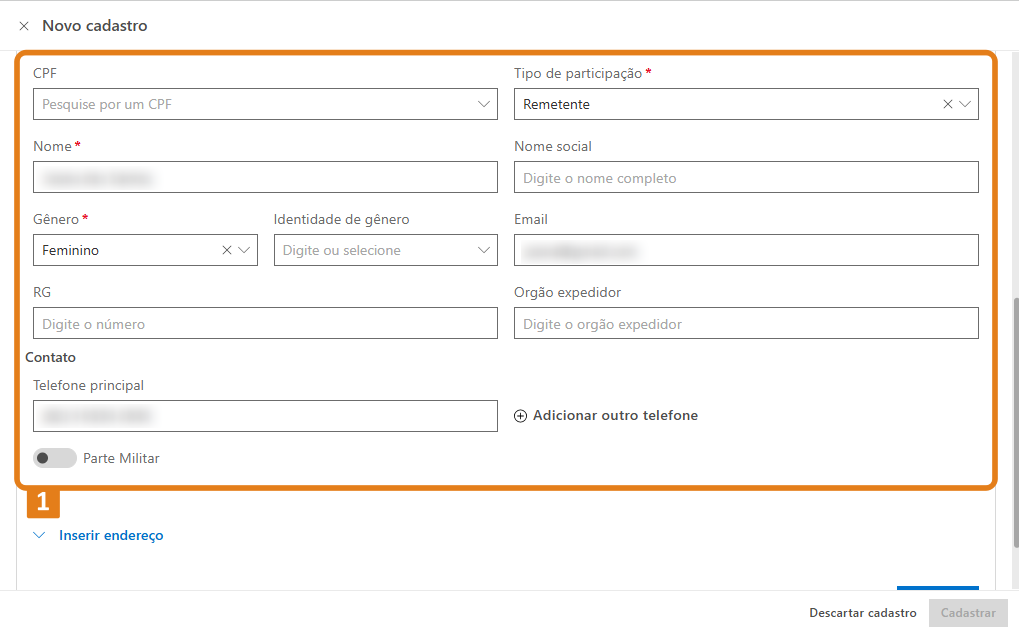Click the Descartar cadastro button

(x=862, y=613)
